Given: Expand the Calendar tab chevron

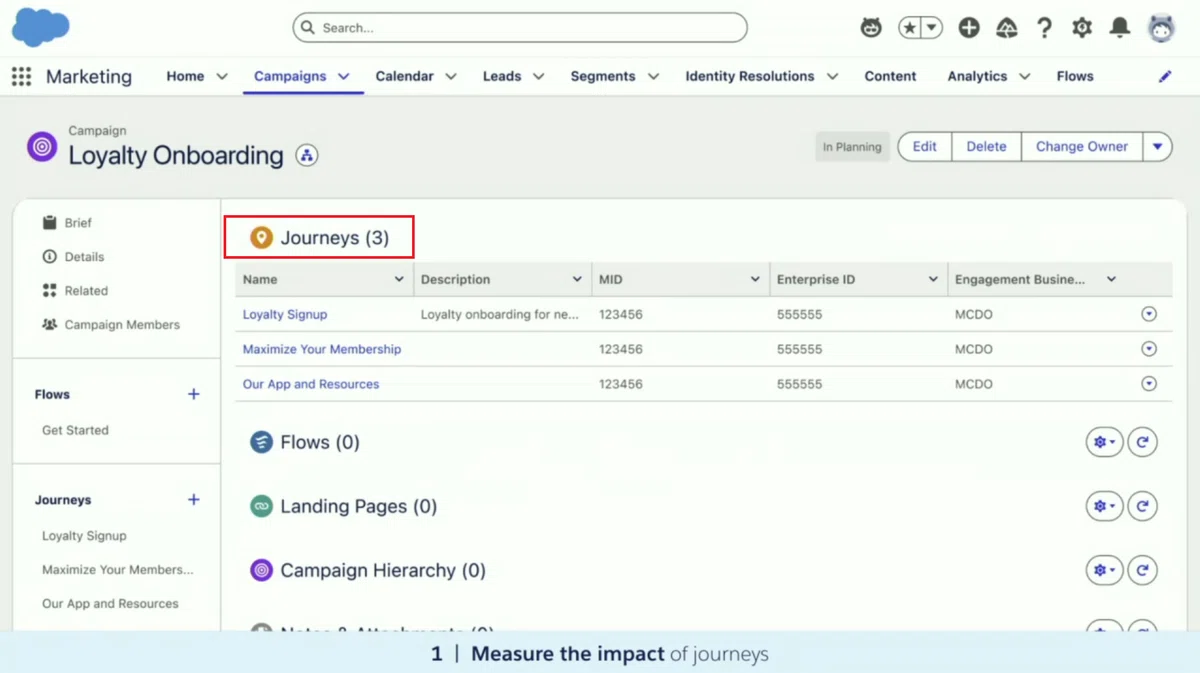Looking at the screenshot, I should click(451, 76).
